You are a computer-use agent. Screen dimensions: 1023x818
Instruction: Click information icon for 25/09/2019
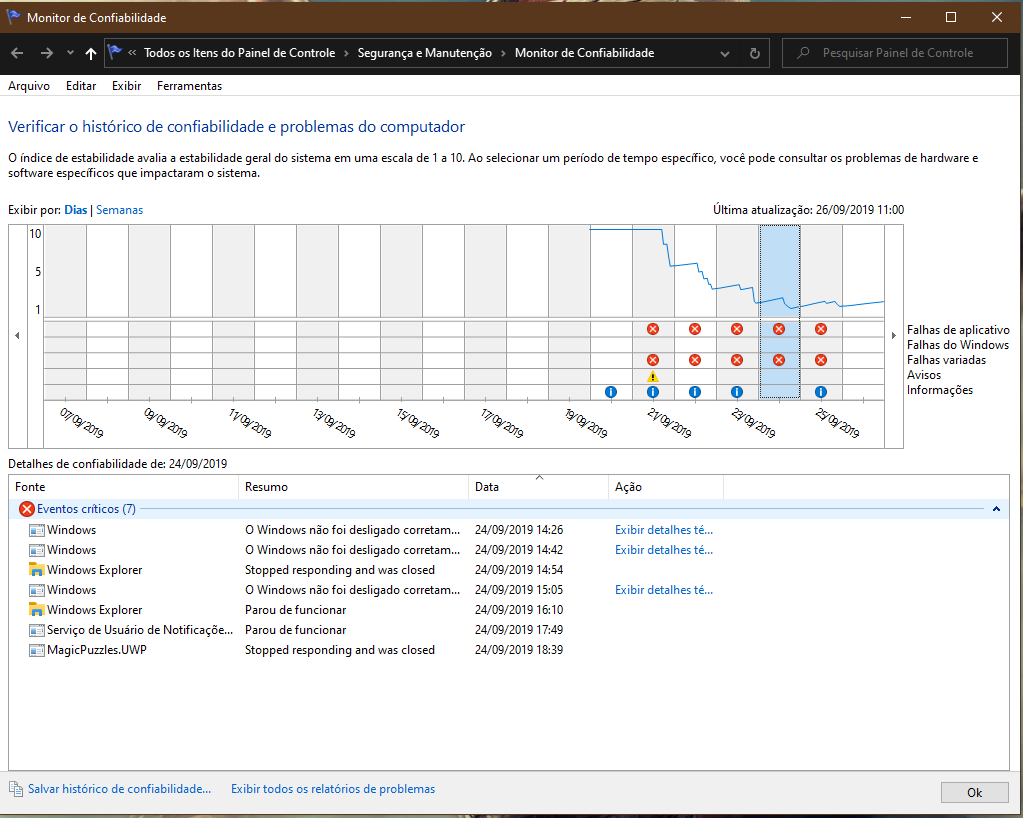(821, 392)
